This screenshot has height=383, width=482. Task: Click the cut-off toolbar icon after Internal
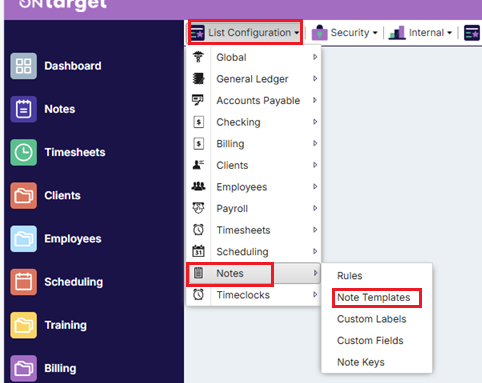pyautogui.click(x=472, y=33)
